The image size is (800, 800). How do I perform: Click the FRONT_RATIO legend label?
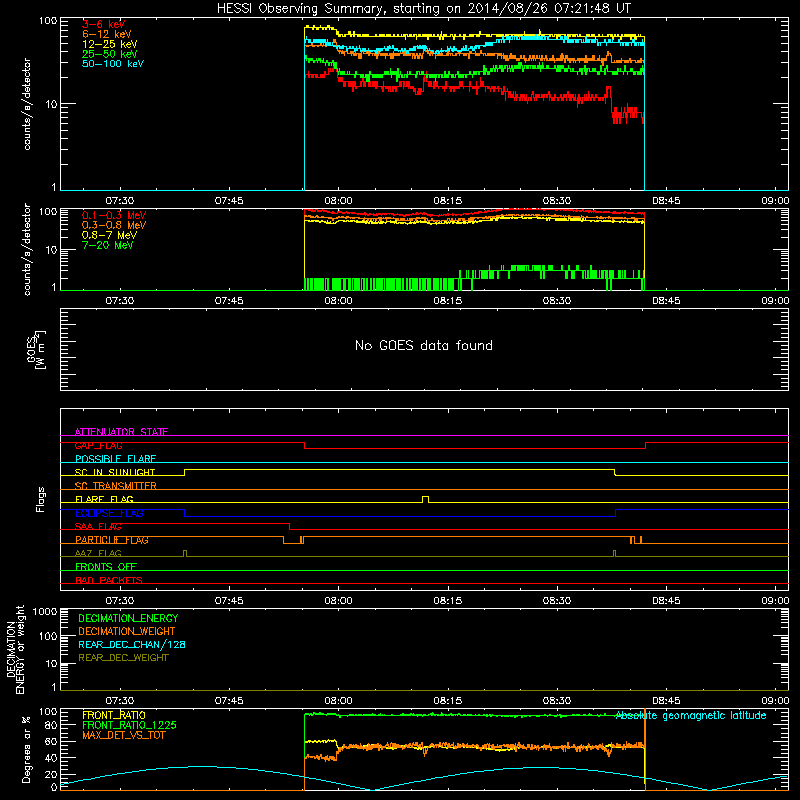point(114,715)
